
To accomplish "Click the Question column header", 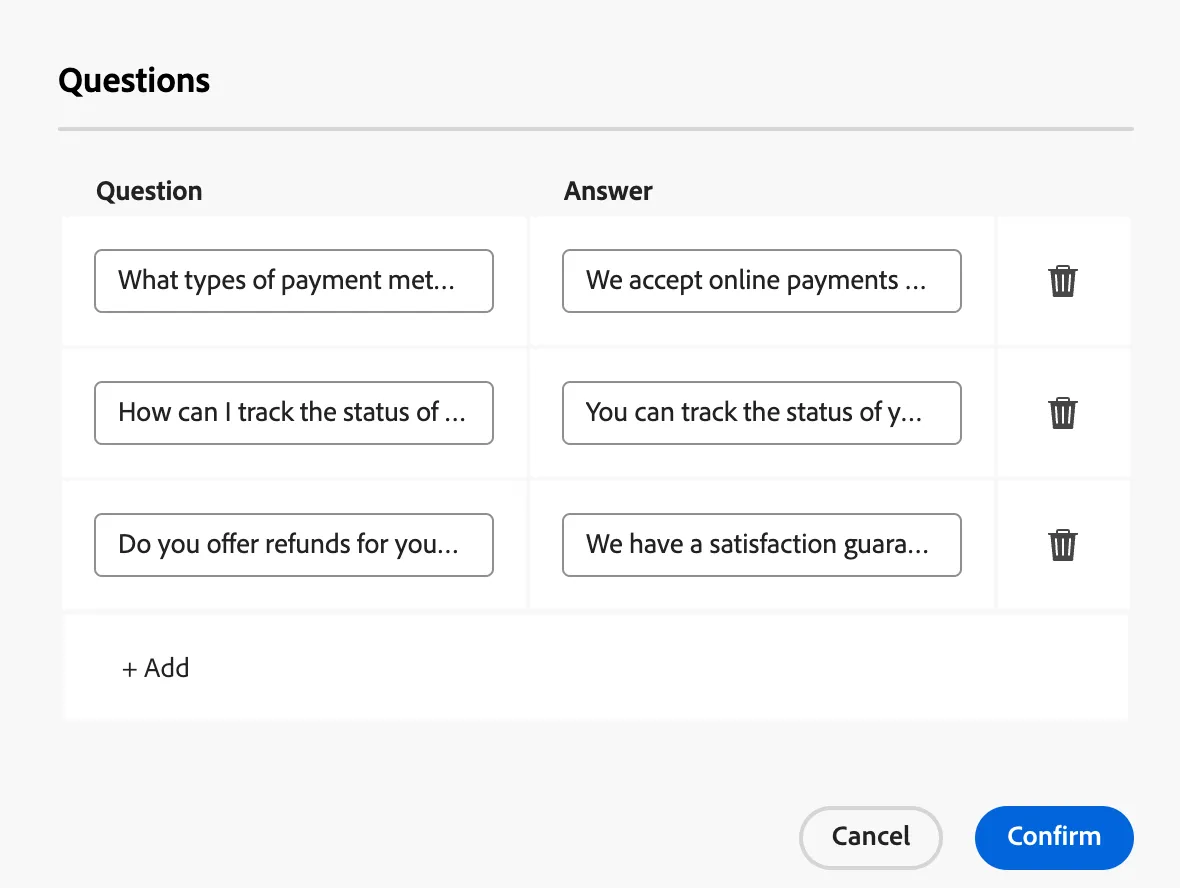I will pos(149,191).
